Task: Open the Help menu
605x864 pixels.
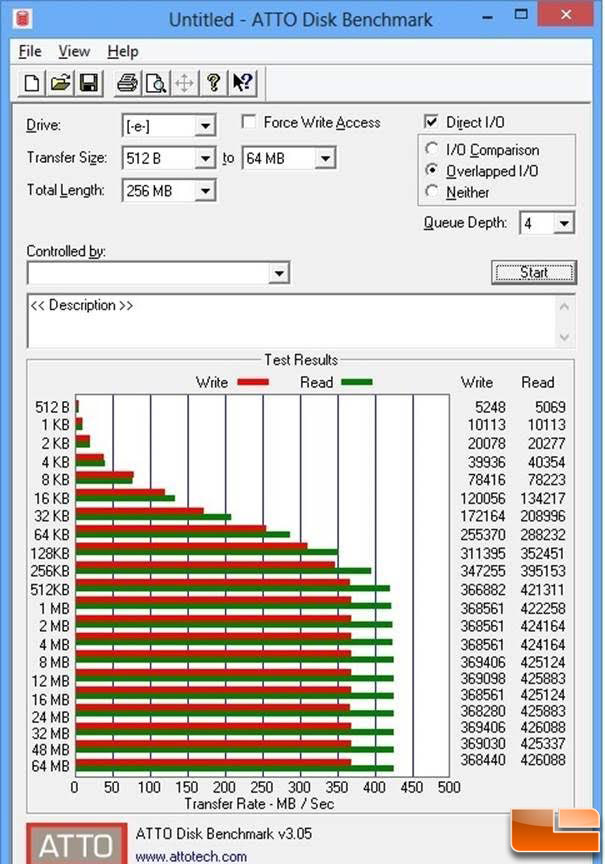Action: point(122,52)
